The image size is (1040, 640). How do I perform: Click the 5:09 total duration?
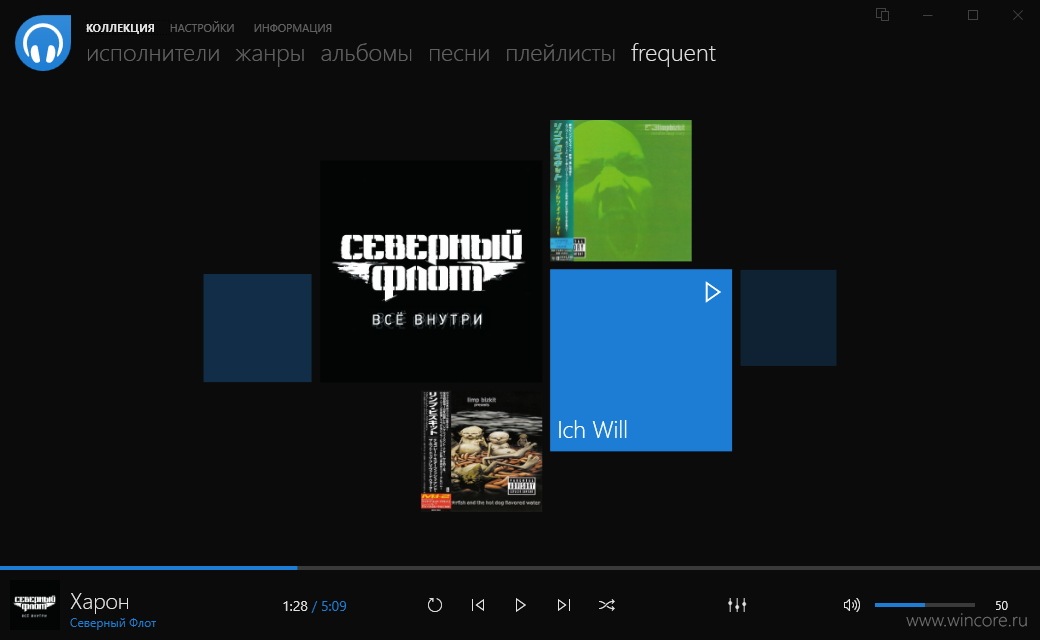point(334,606)
